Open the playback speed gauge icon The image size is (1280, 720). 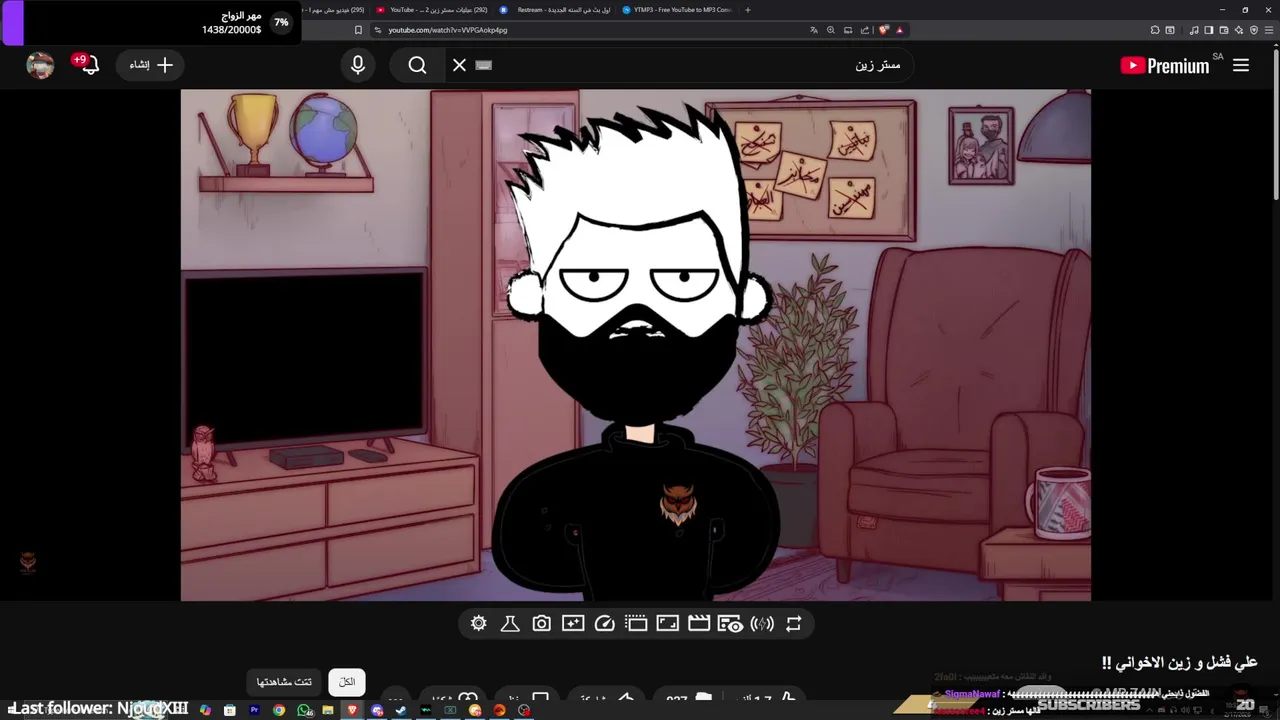(x=604, y=624)
